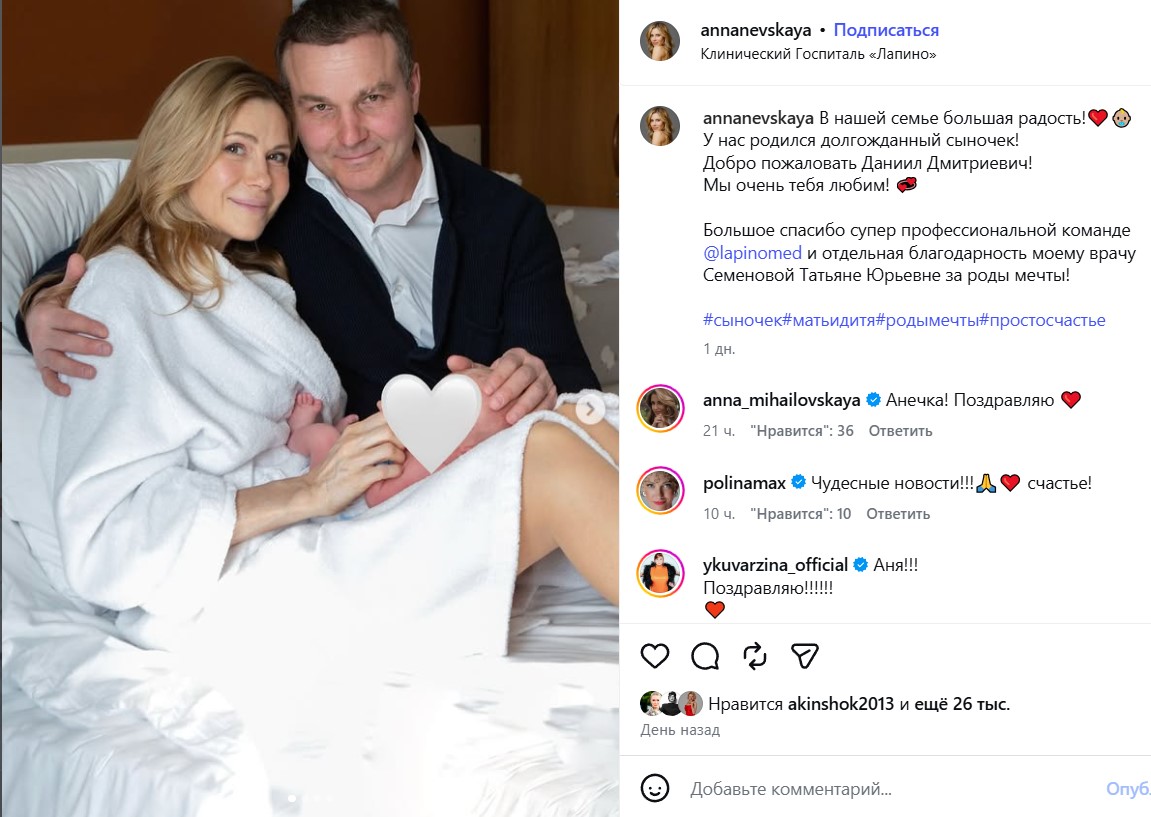Image resolution: width=1151 pixels, height=817 pixels.
Task: Reply to polinamax's comment
Action: coord(898,514)
